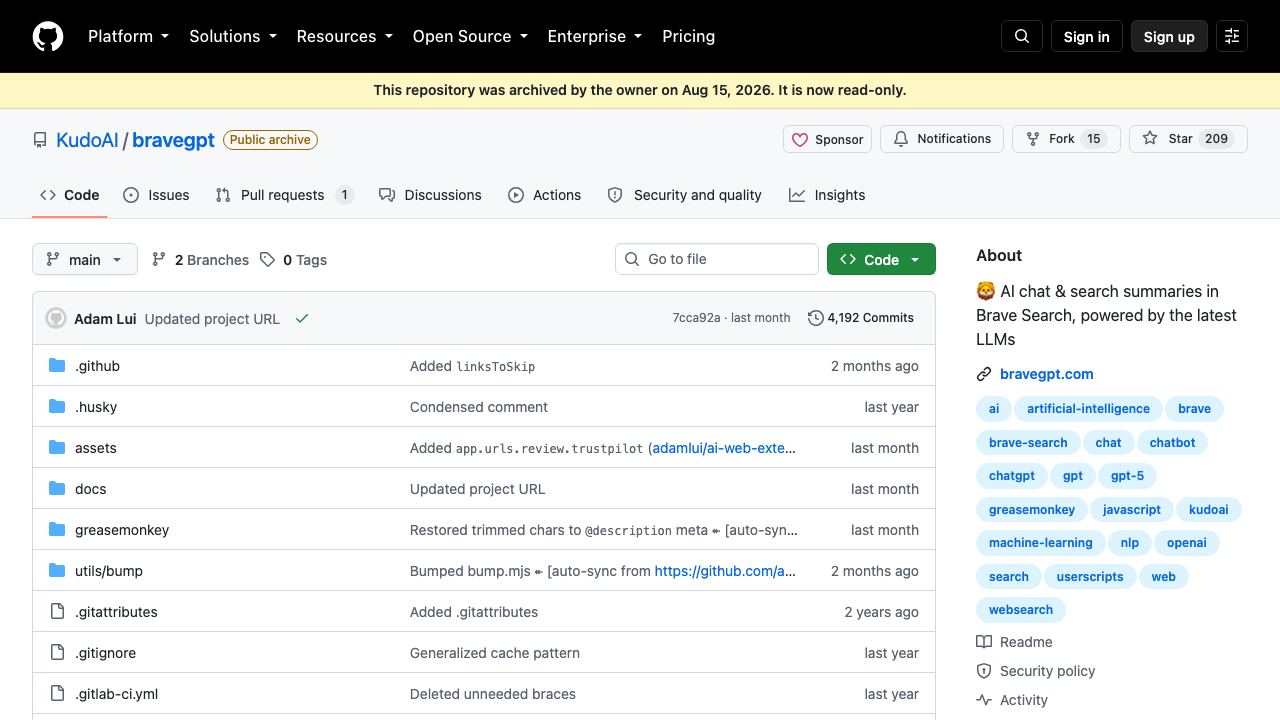
Task: Expand the Enterprise menu
Action: [594, 36]
